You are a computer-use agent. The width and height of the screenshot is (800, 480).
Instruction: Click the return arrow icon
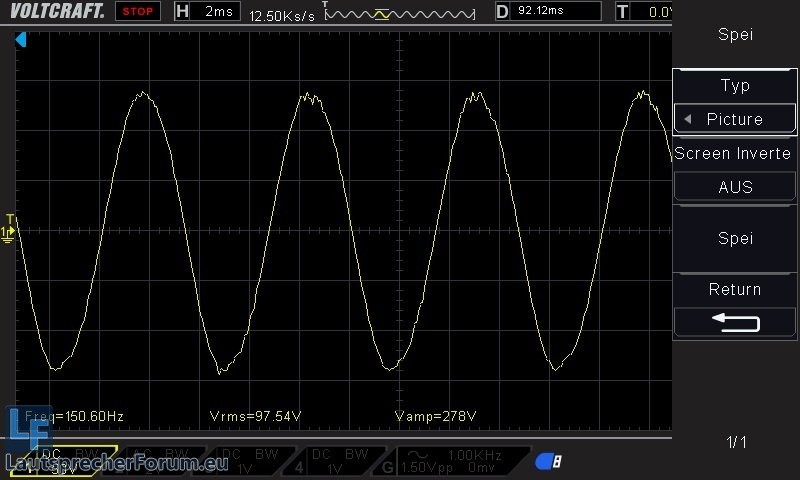(735, 322)
